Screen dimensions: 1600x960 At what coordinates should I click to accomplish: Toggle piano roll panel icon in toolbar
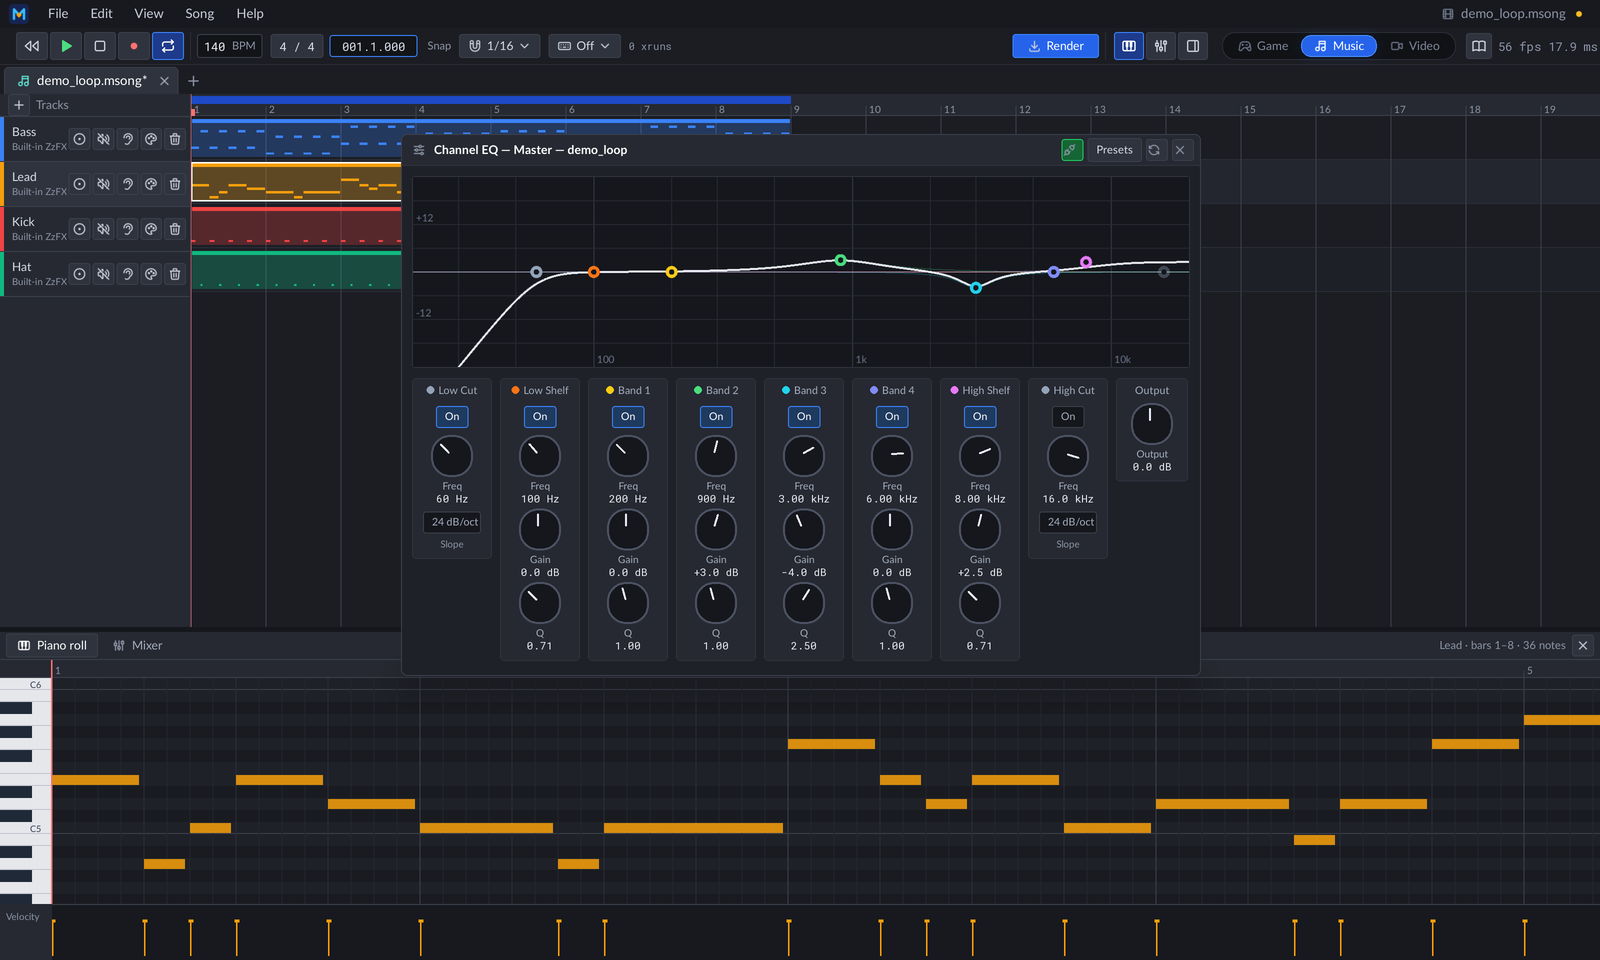[x=1129, y=46]
